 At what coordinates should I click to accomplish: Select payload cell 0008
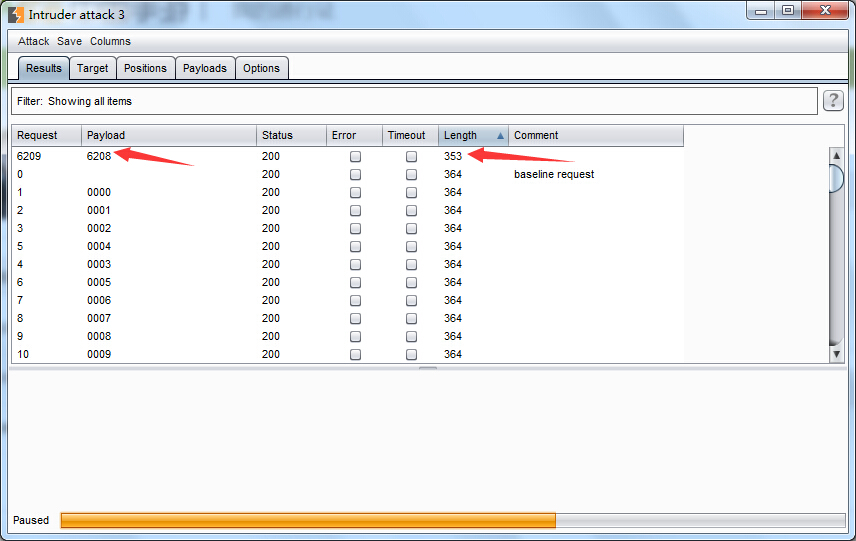click(x=99, y=336)
